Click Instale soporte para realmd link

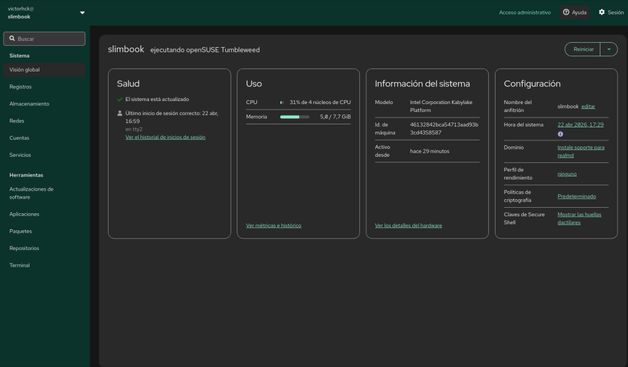coord(581,151)
